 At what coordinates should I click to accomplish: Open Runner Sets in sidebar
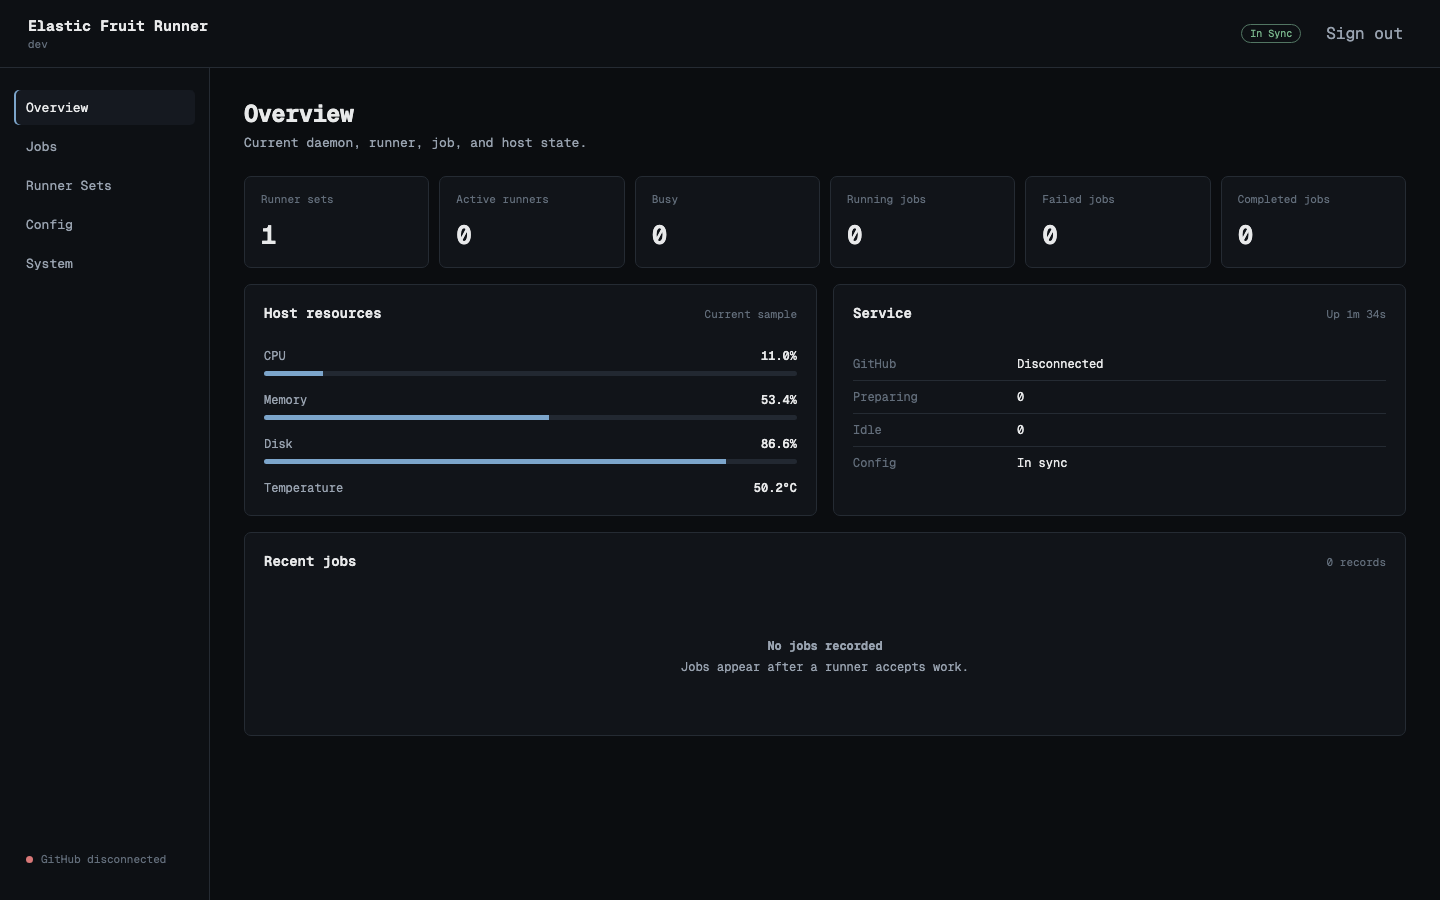[104, 185]
